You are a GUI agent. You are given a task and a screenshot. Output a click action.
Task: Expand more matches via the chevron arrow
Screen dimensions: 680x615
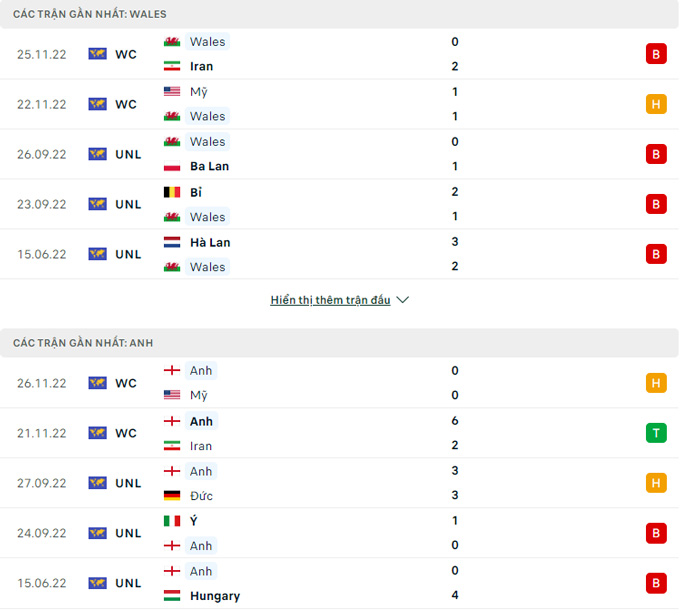[403, 300]
